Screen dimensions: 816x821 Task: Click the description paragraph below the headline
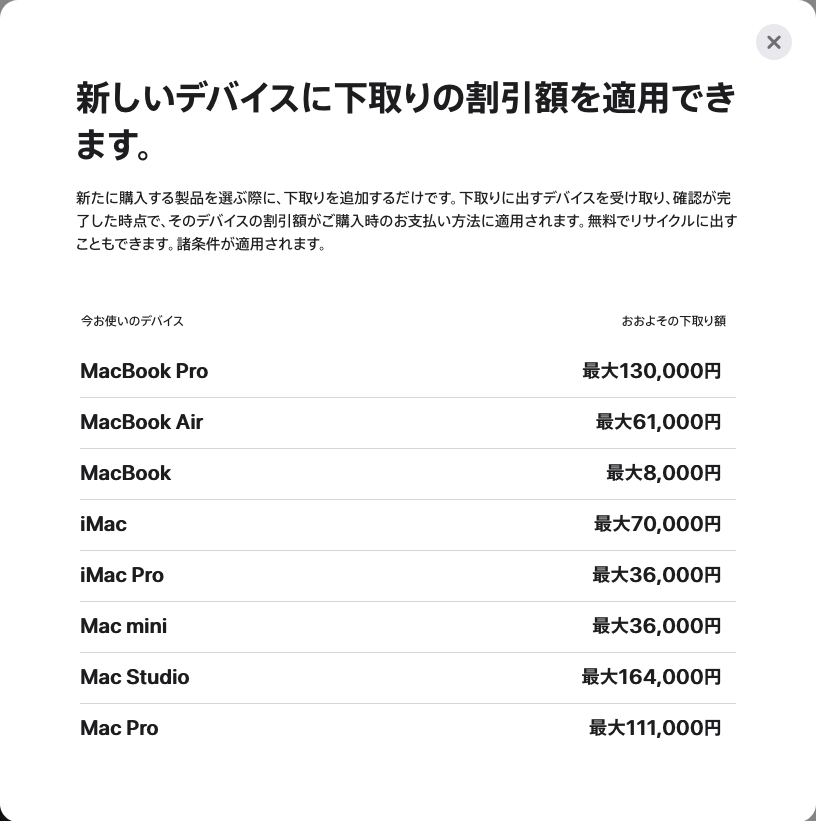click(x=406, y=221)
